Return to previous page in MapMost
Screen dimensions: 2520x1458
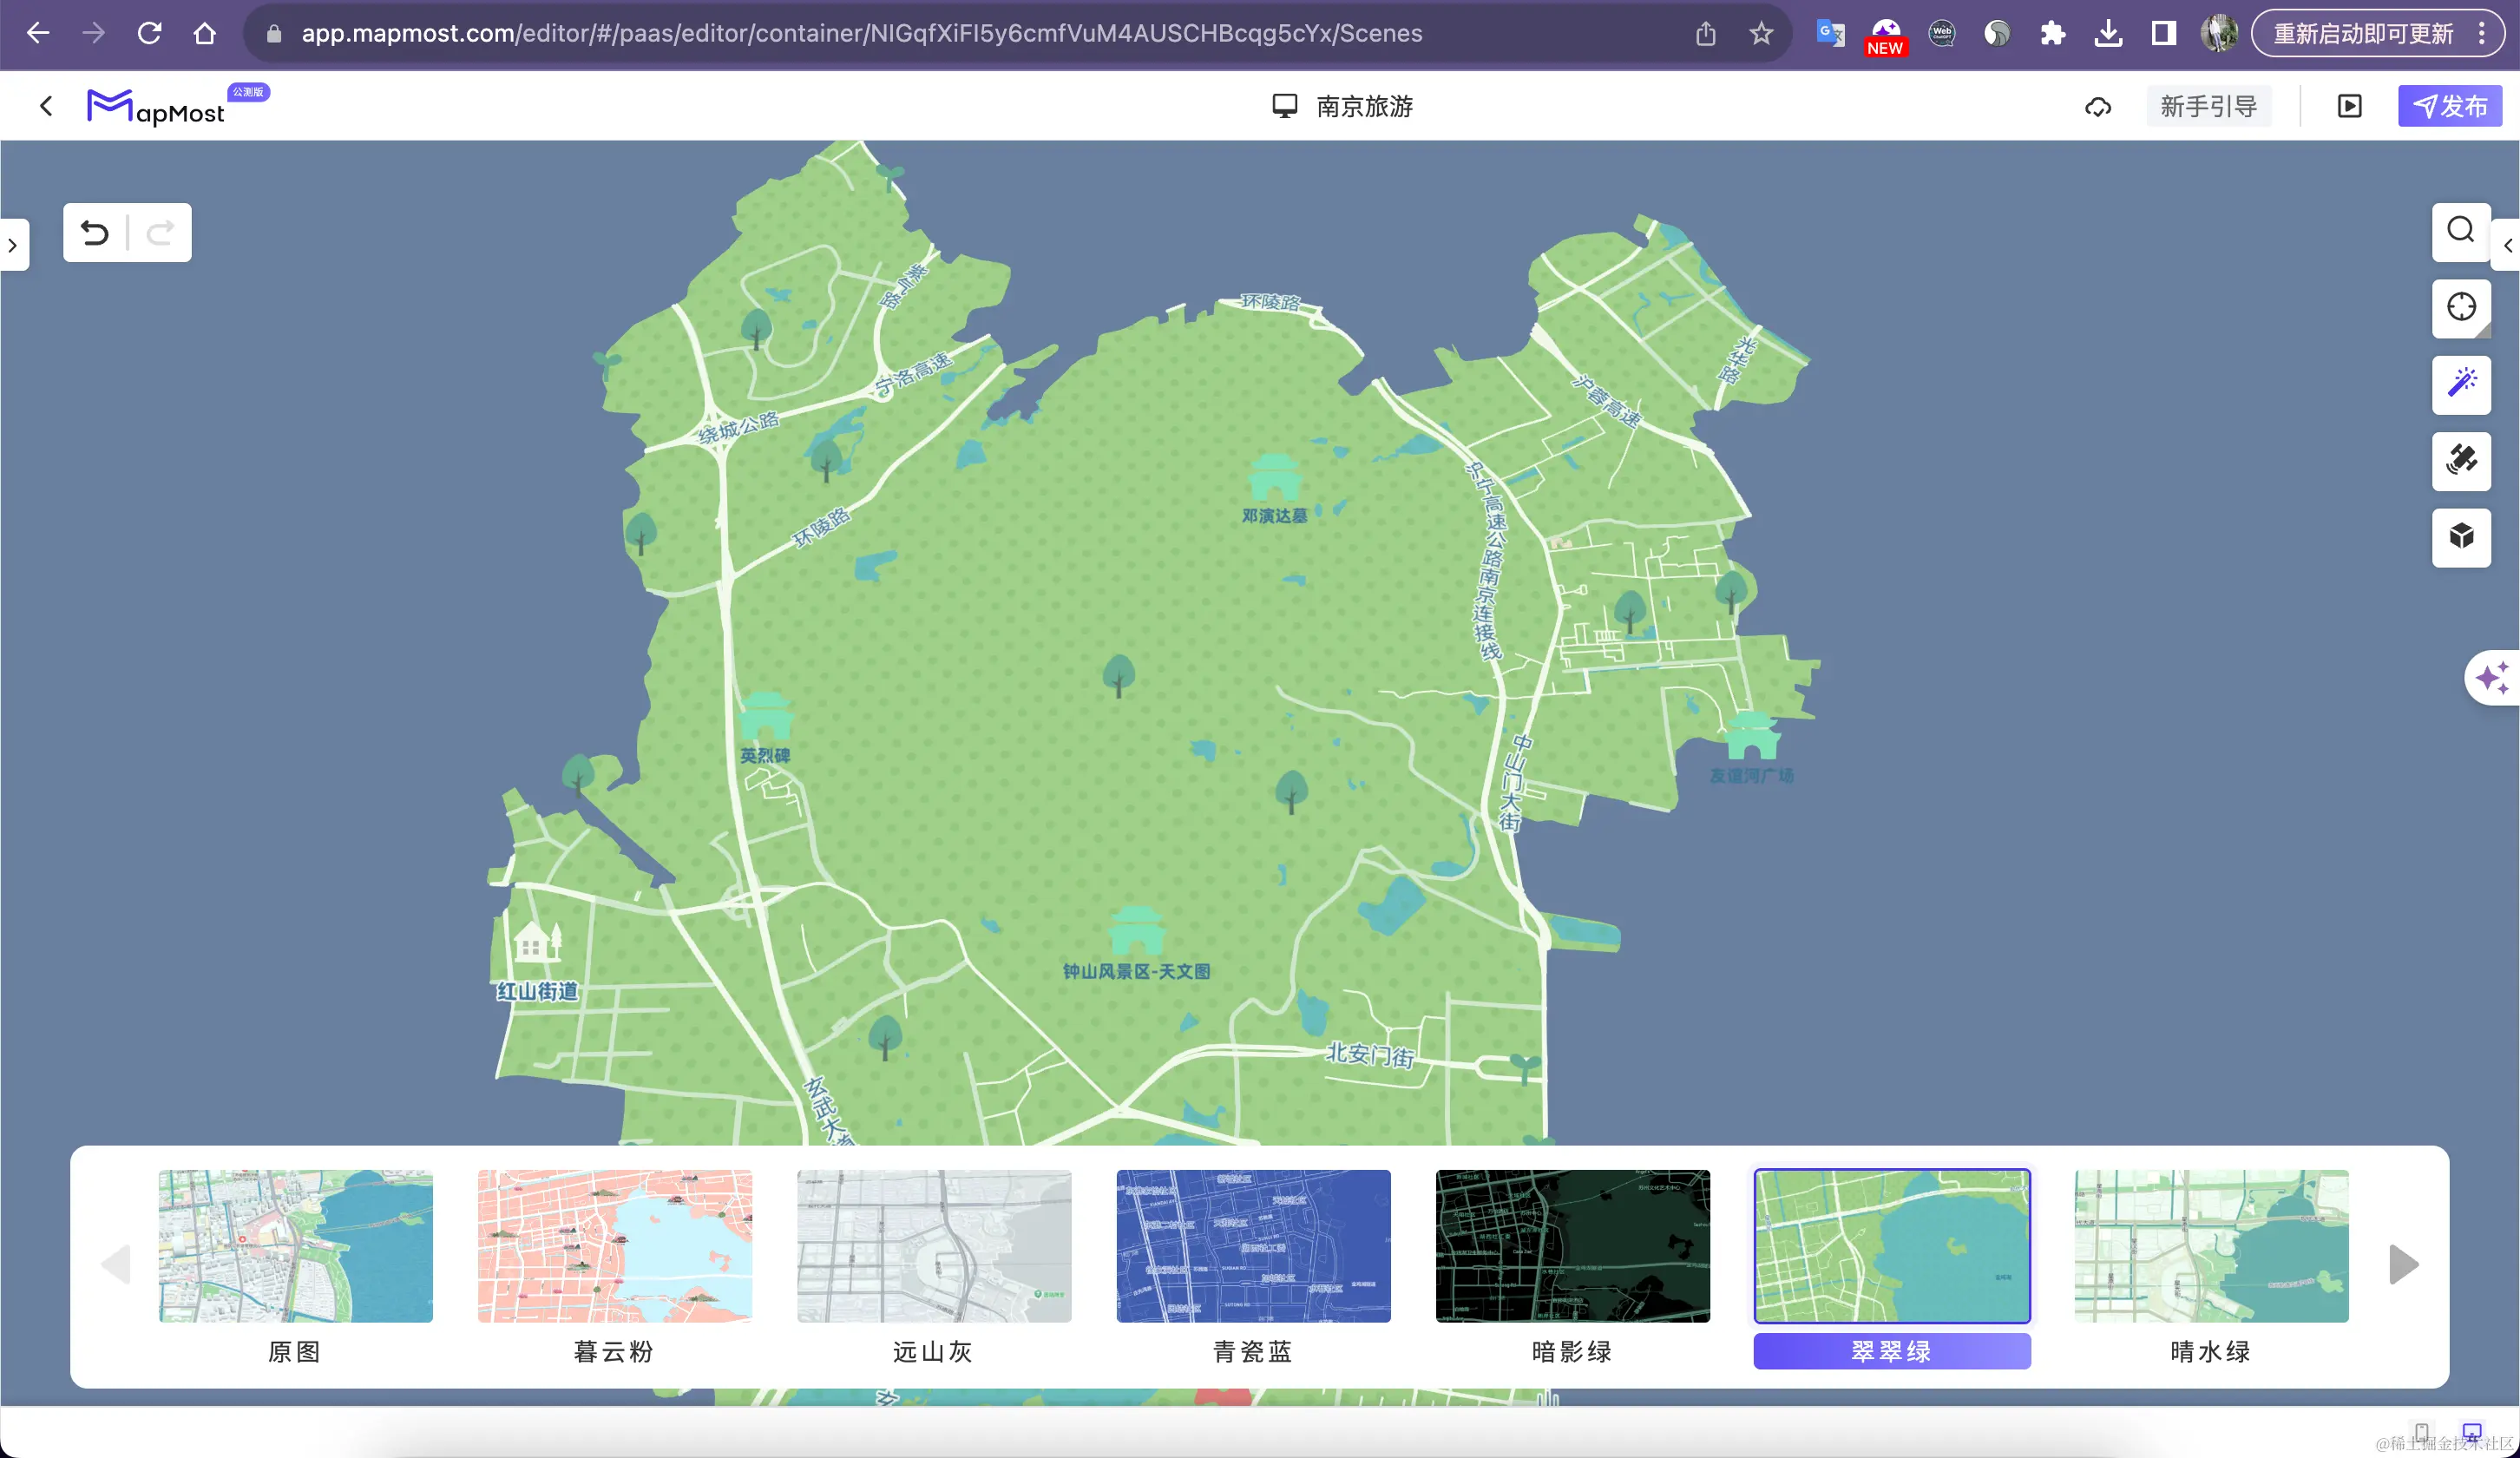click(46, 106)
